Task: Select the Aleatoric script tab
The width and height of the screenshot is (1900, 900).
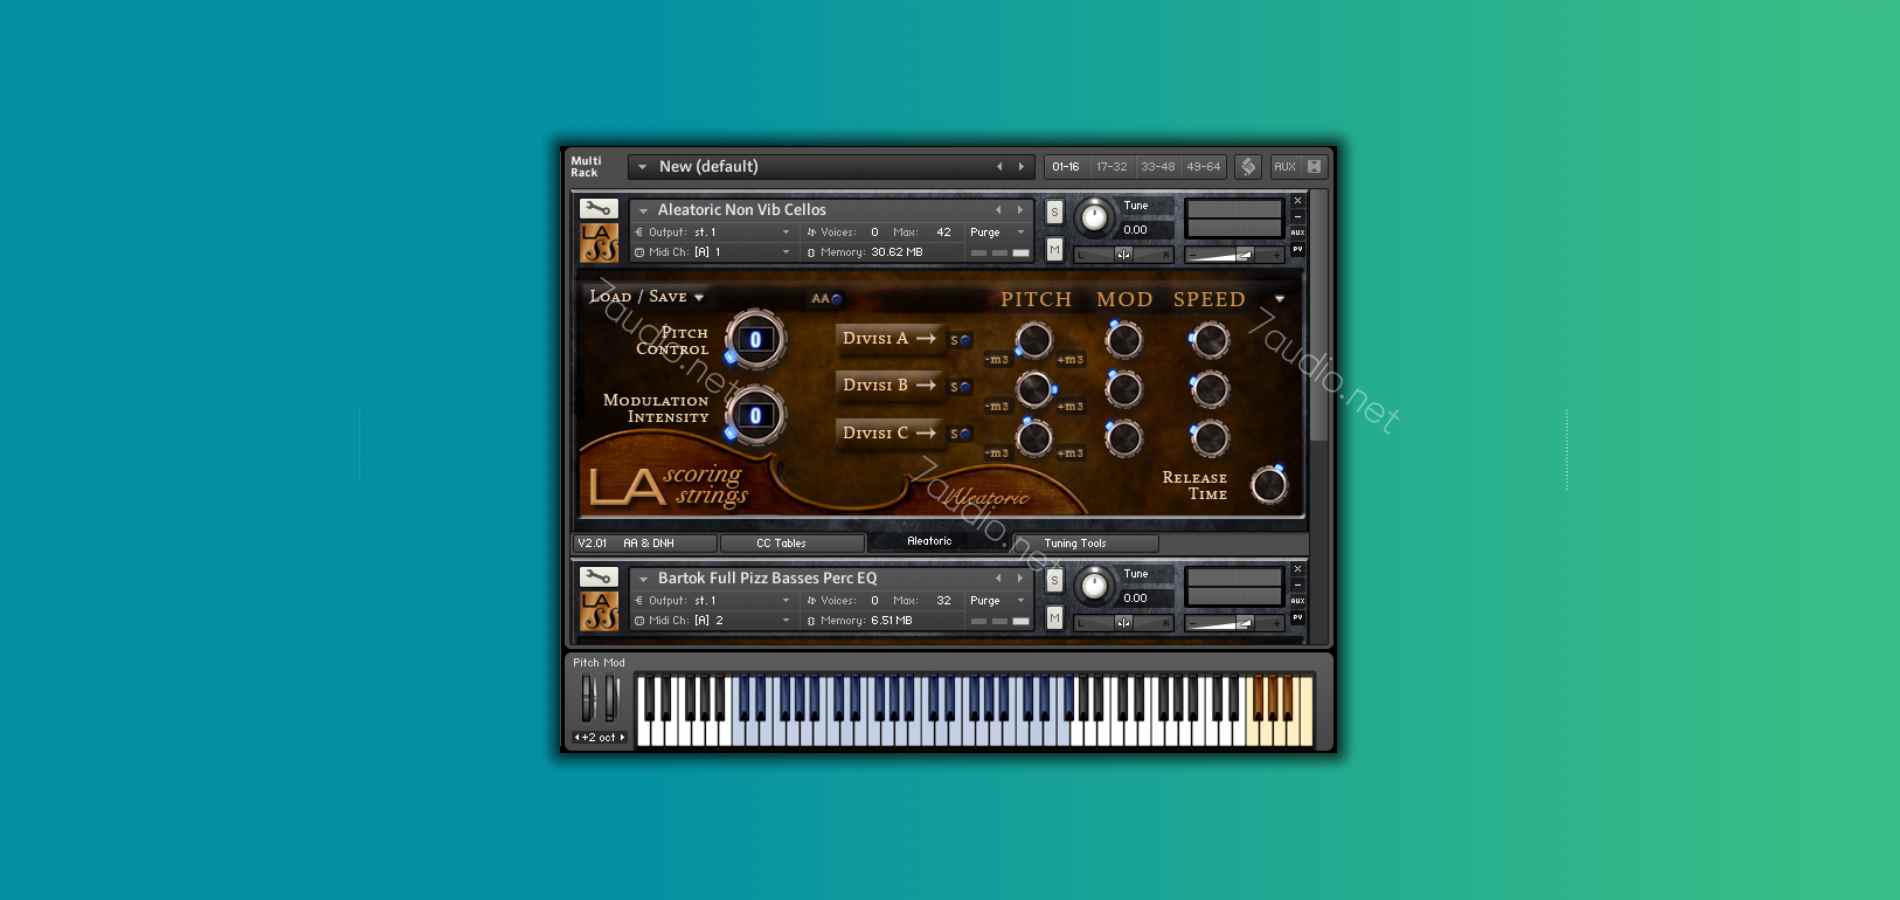Action: click(938, 541)
